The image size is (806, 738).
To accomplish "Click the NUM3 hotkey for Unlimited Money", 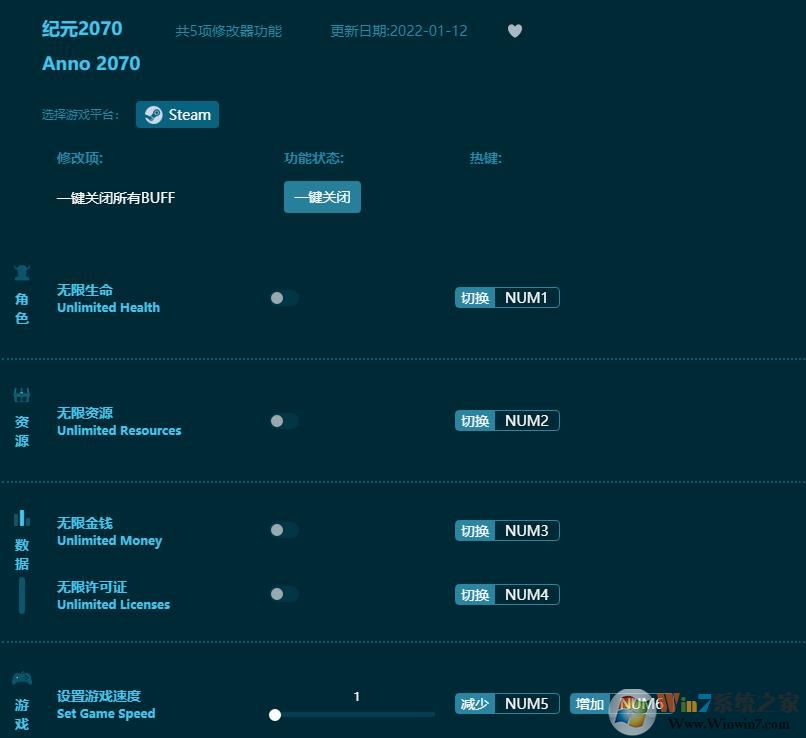I will 525,530.
